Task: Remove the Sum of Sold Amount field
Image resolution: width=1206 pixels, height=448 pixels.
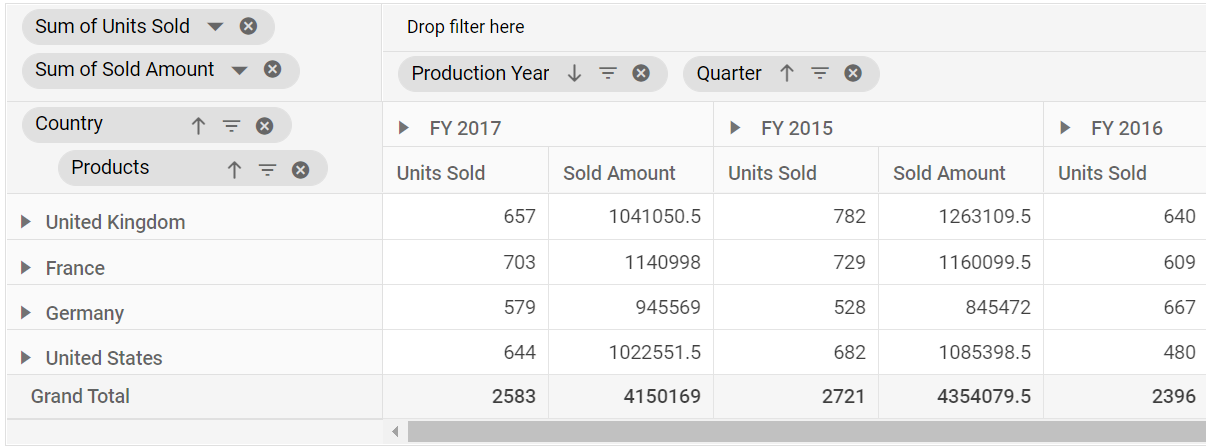Action: (272, 69)
